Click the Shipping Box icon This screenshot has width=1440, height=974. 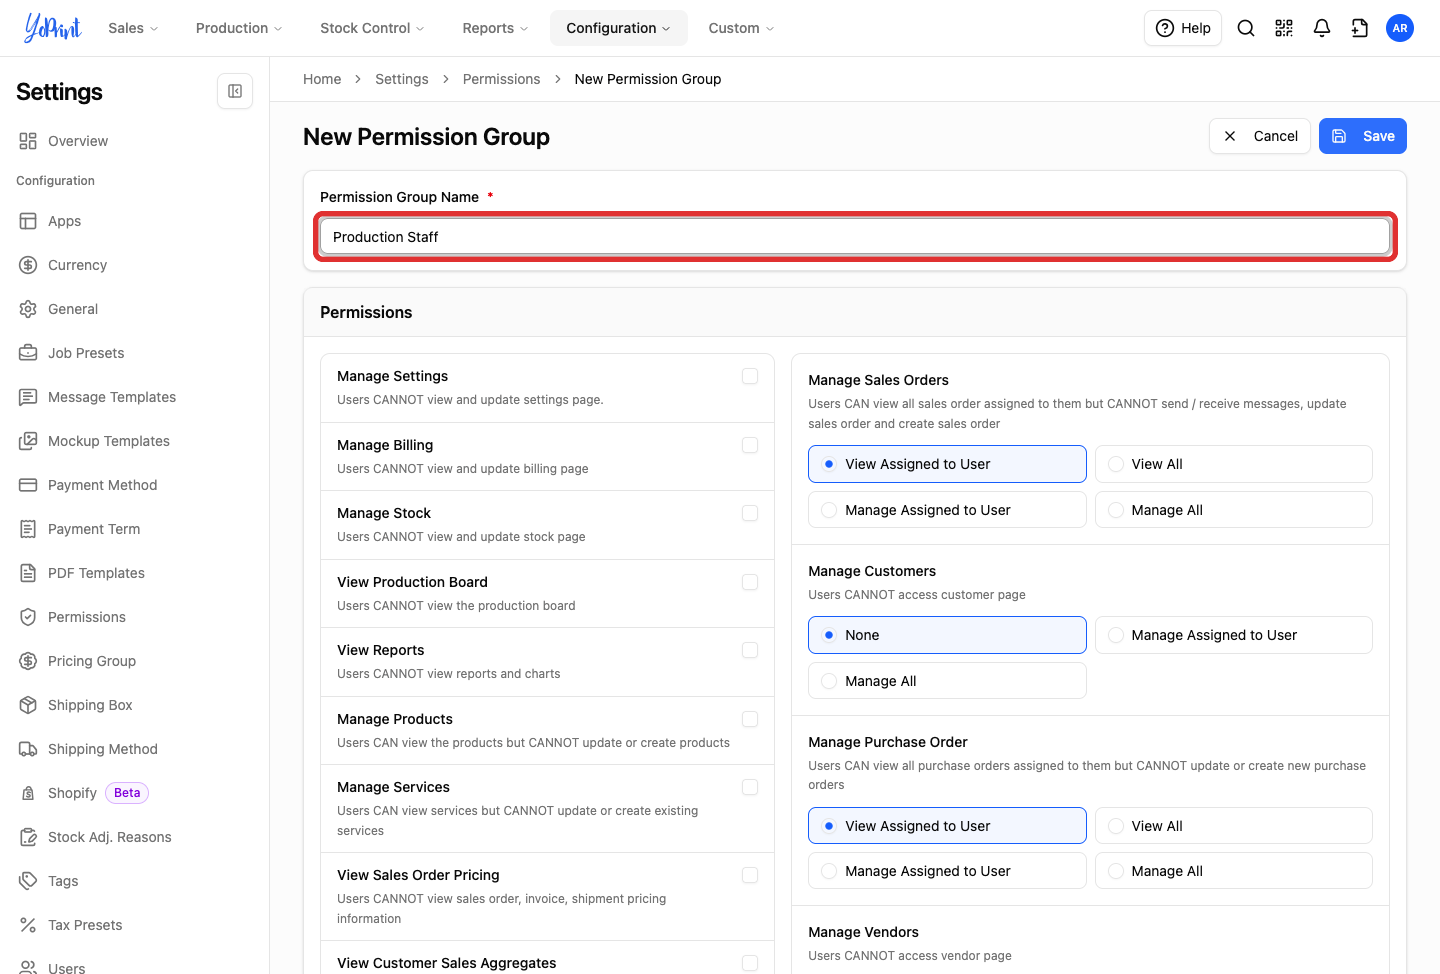(x=28, y=705)
